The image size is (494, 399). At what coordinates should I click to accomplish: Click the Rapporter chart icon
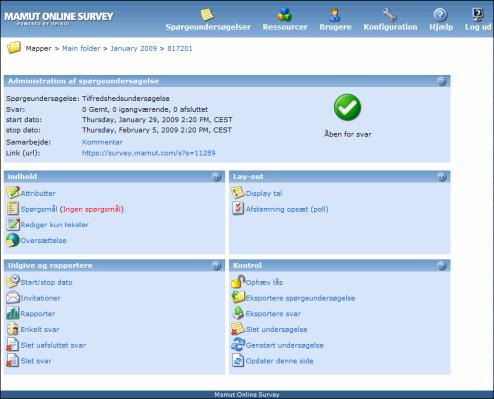point(13,313)
